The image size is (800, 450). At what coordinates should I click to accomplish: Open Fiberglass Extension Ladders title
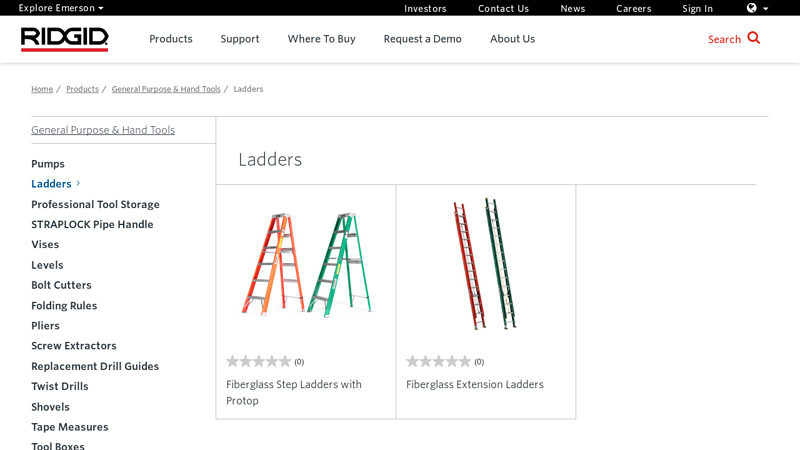[475, 384]
